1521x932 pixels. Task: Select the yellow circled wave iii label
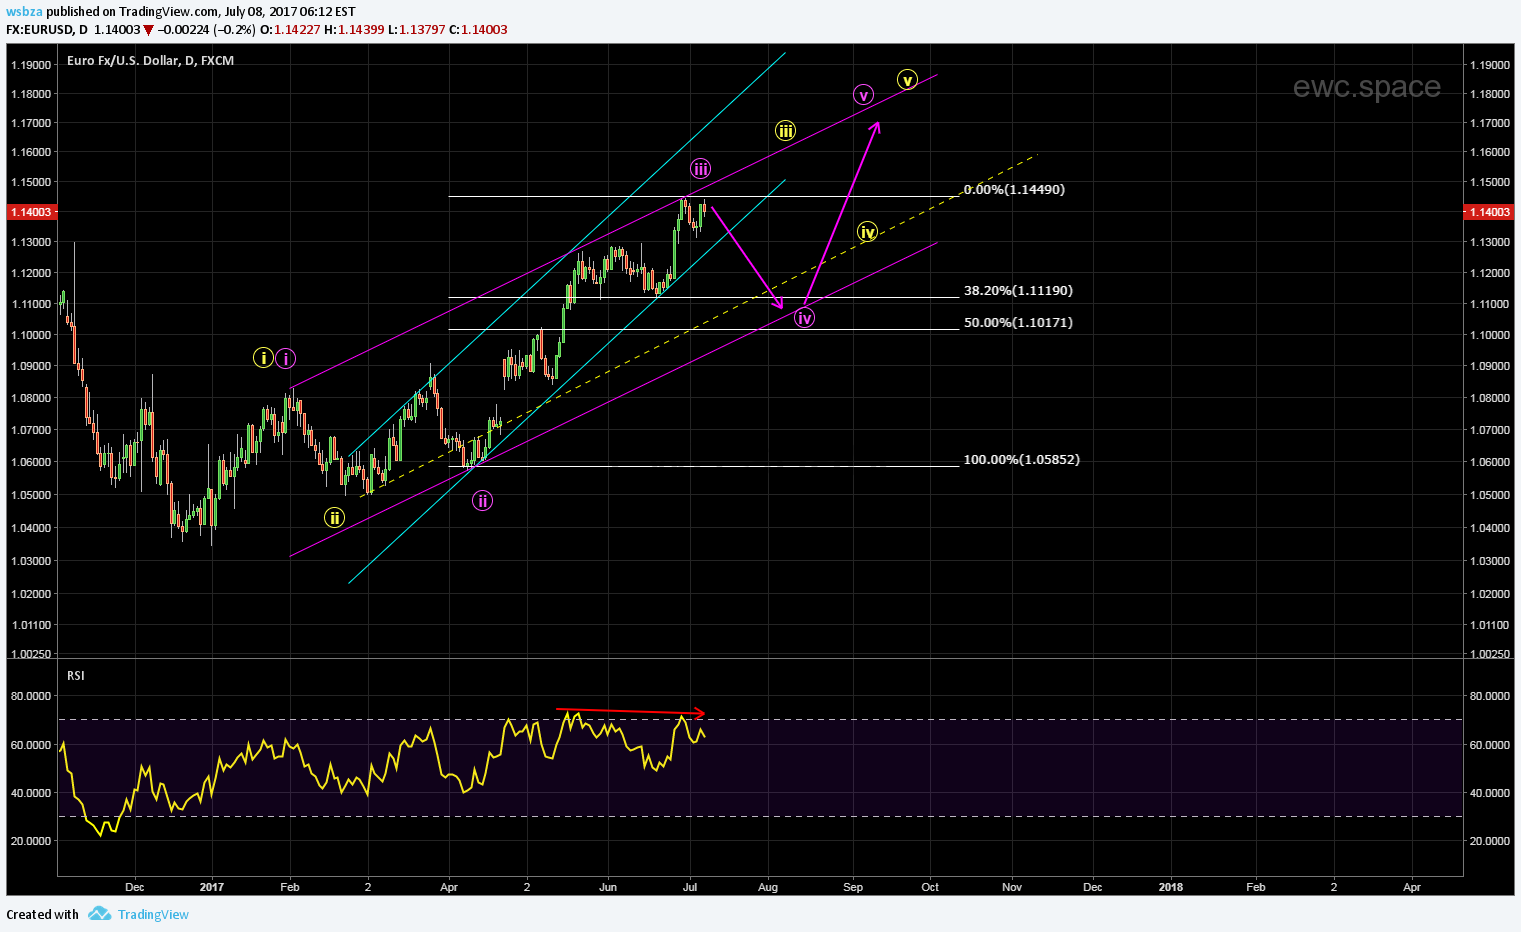pos(785,130)
